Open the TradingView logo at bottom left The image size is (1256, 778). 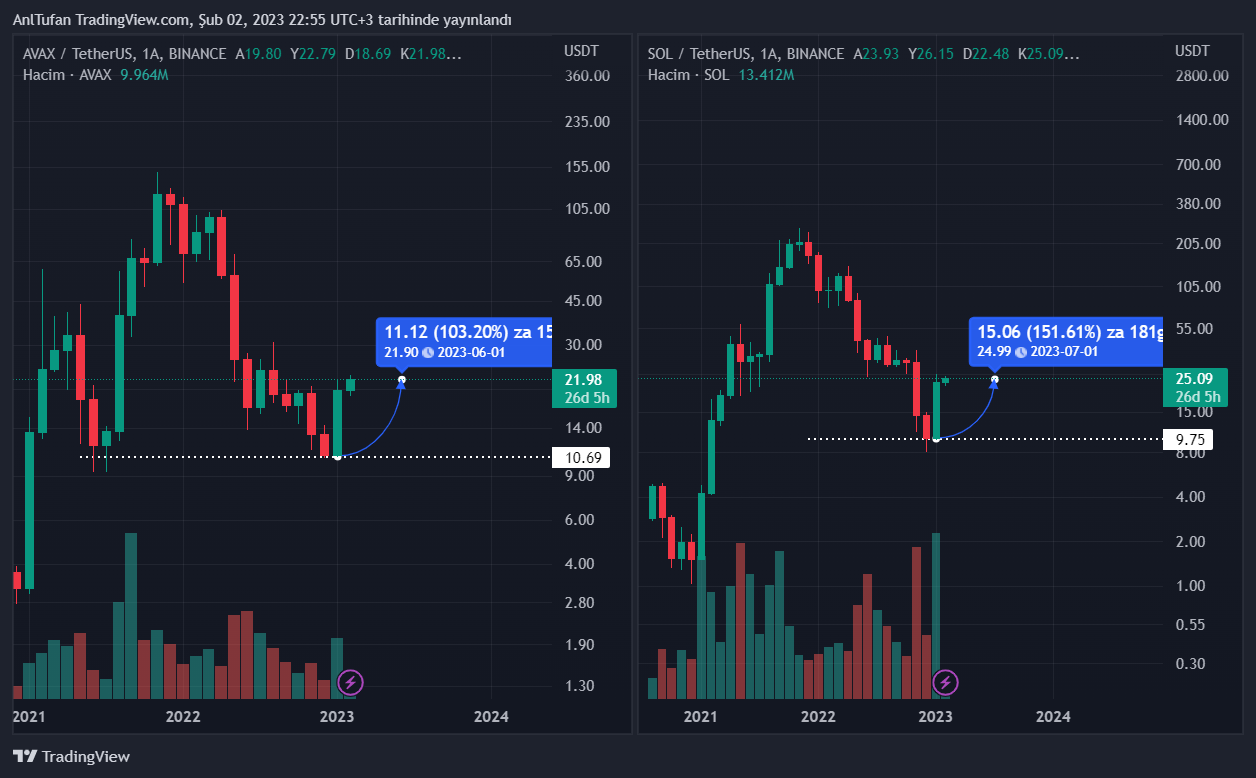71,756
